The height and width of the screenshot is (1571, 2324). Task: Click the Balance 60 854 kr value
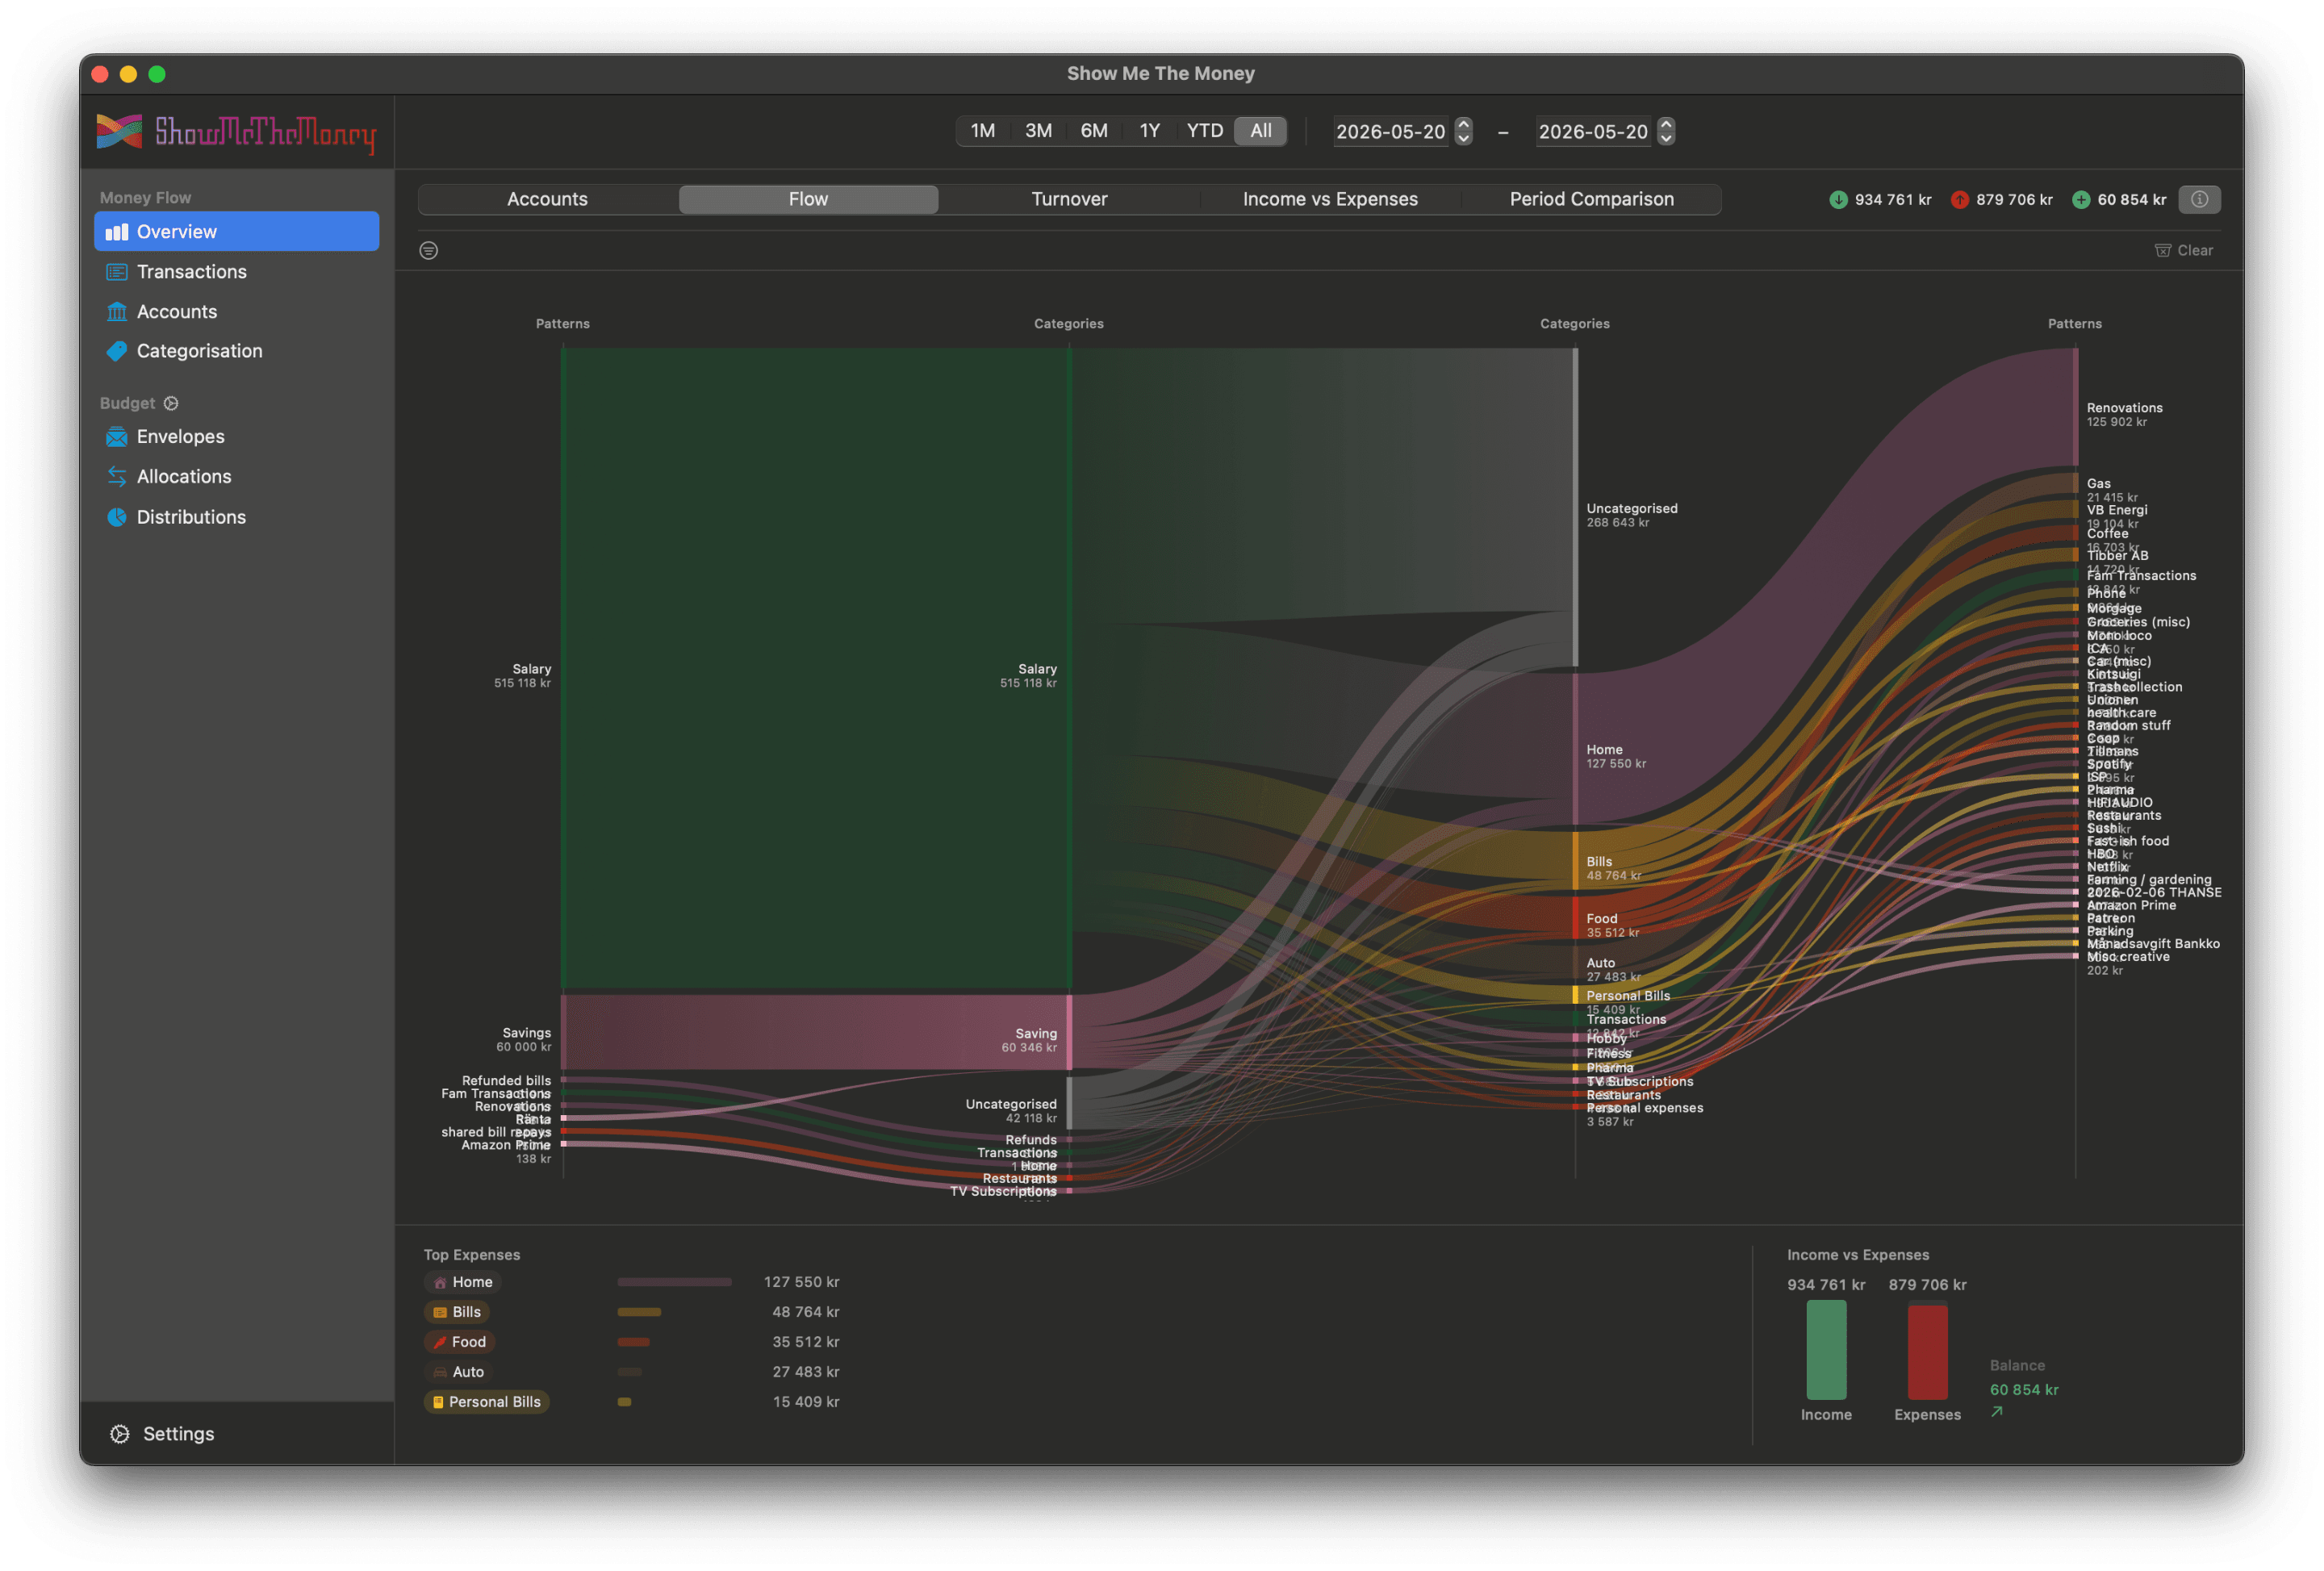(x=2023, y=1390)
